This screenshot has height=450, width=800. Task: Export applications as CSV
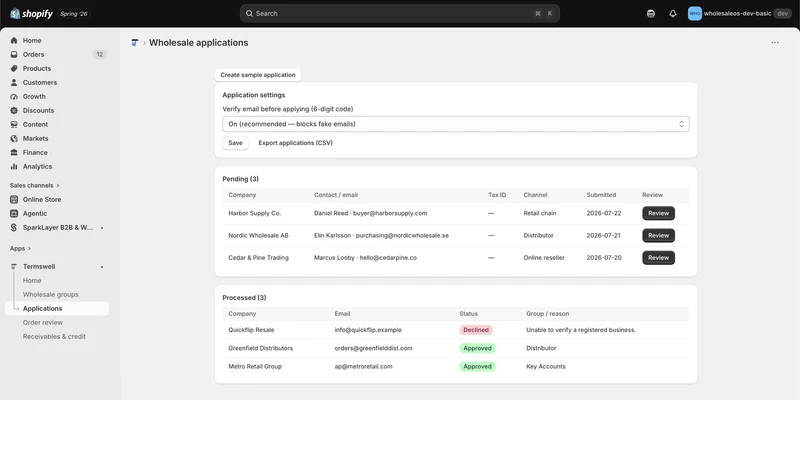295,143
